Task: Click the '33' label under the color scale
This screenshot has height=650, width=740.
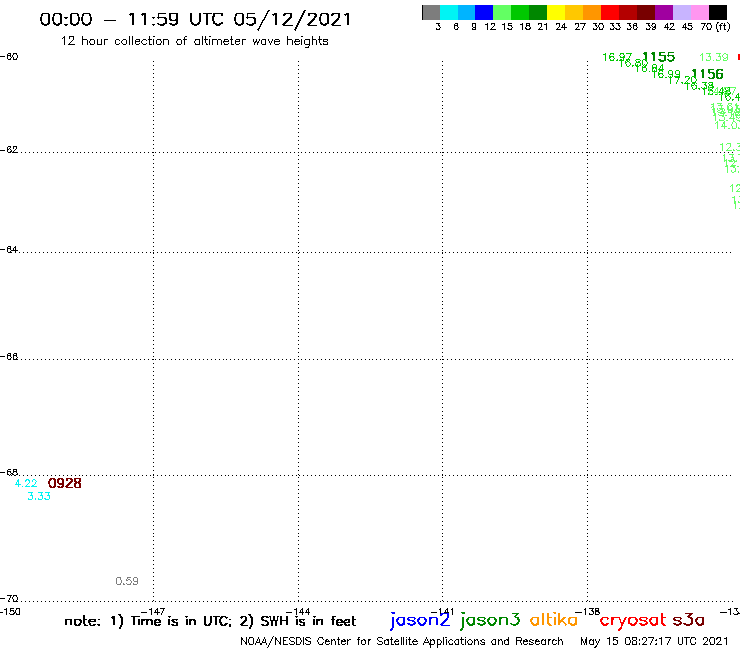Action: [615, 27]
